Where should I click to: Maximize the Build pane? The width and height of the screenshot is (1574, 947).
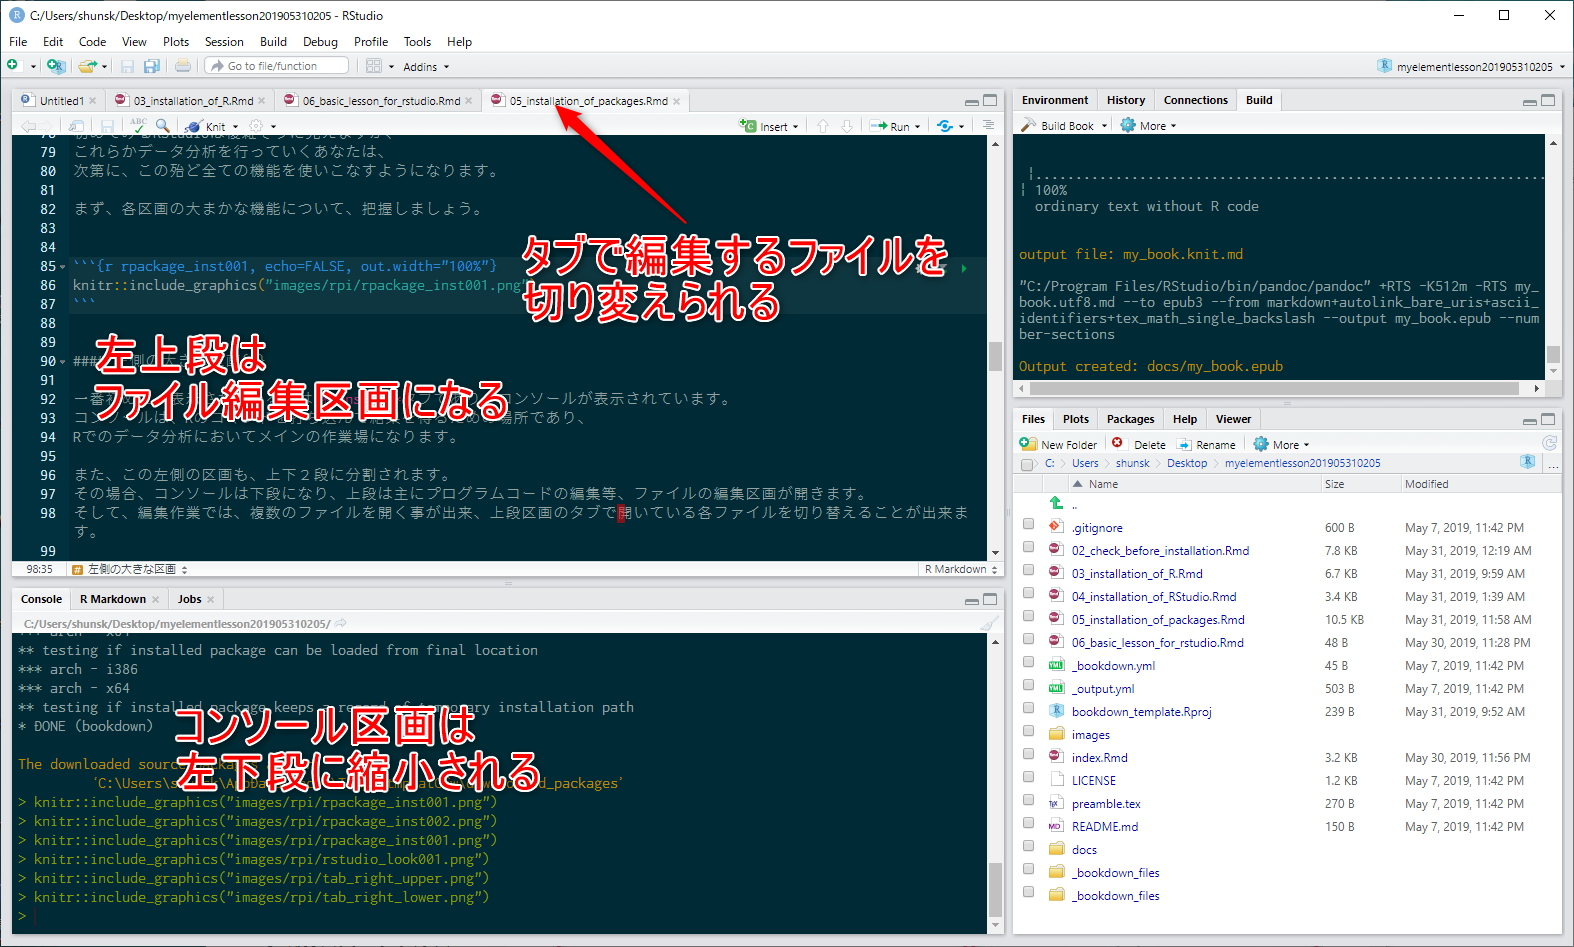click(1548, 101)
